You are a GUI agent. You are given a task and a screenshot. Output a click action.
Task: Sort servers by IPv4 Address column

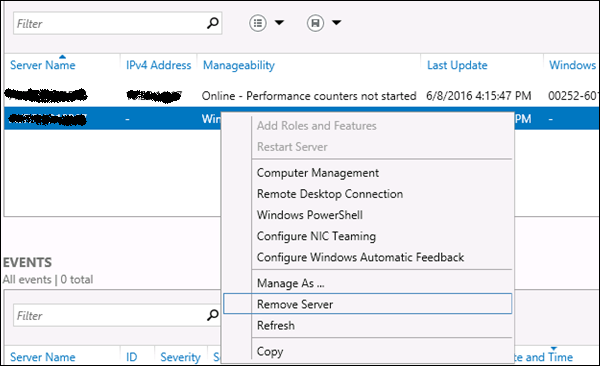158,65
